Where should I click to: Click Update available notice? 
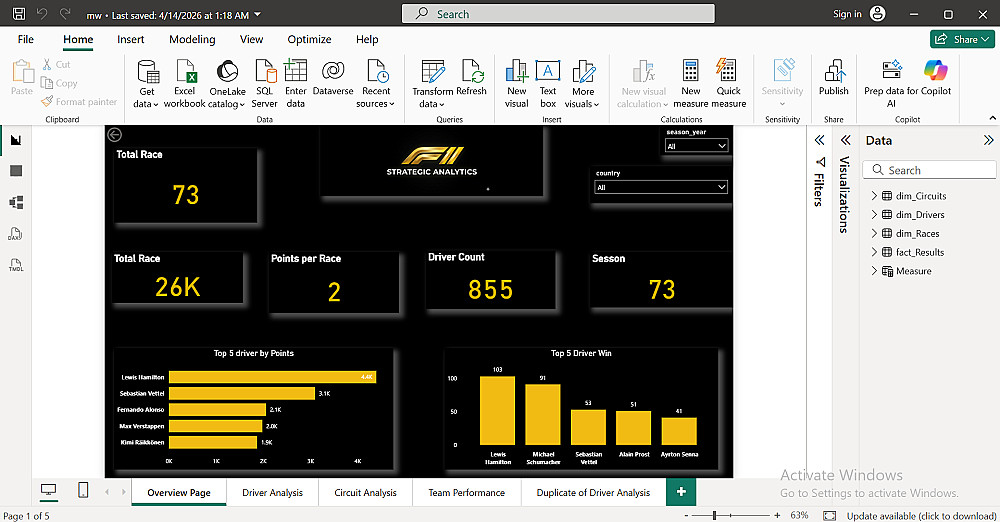click(x=921, y=516)
